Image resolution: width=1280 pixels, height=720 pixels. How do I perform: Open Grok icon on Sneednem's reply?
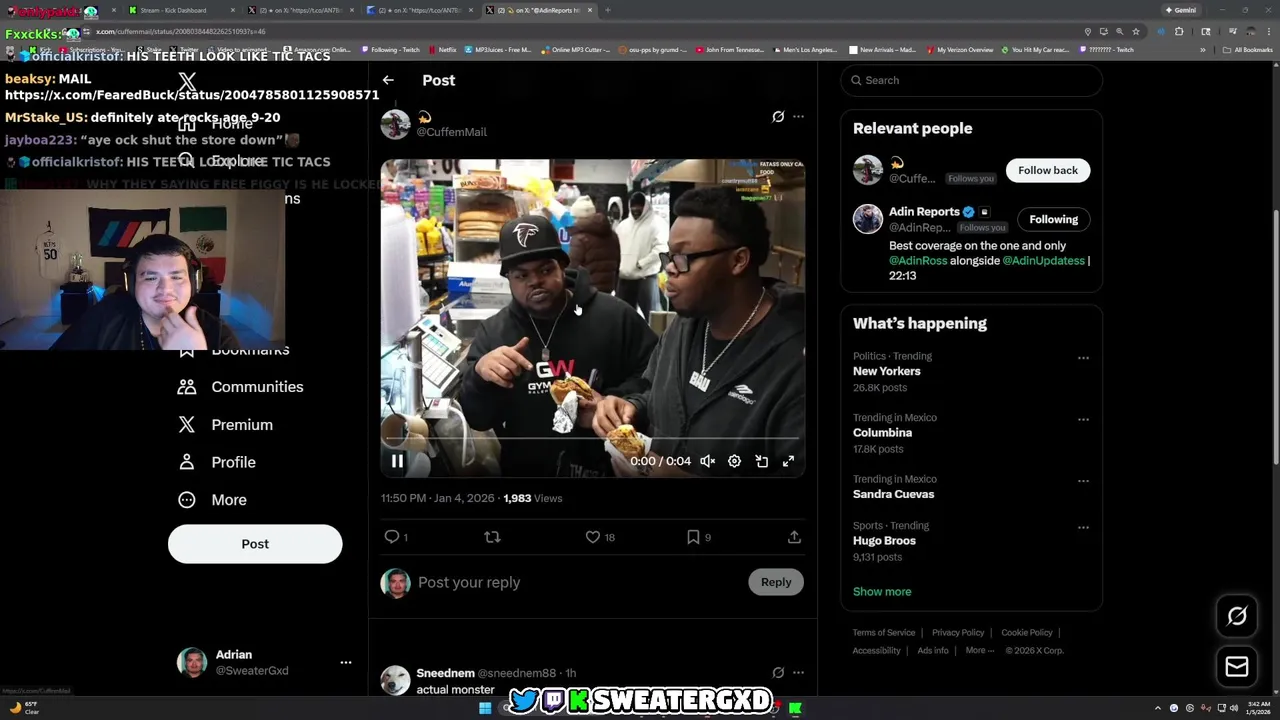pyautogui.click(x=778, y=673)
